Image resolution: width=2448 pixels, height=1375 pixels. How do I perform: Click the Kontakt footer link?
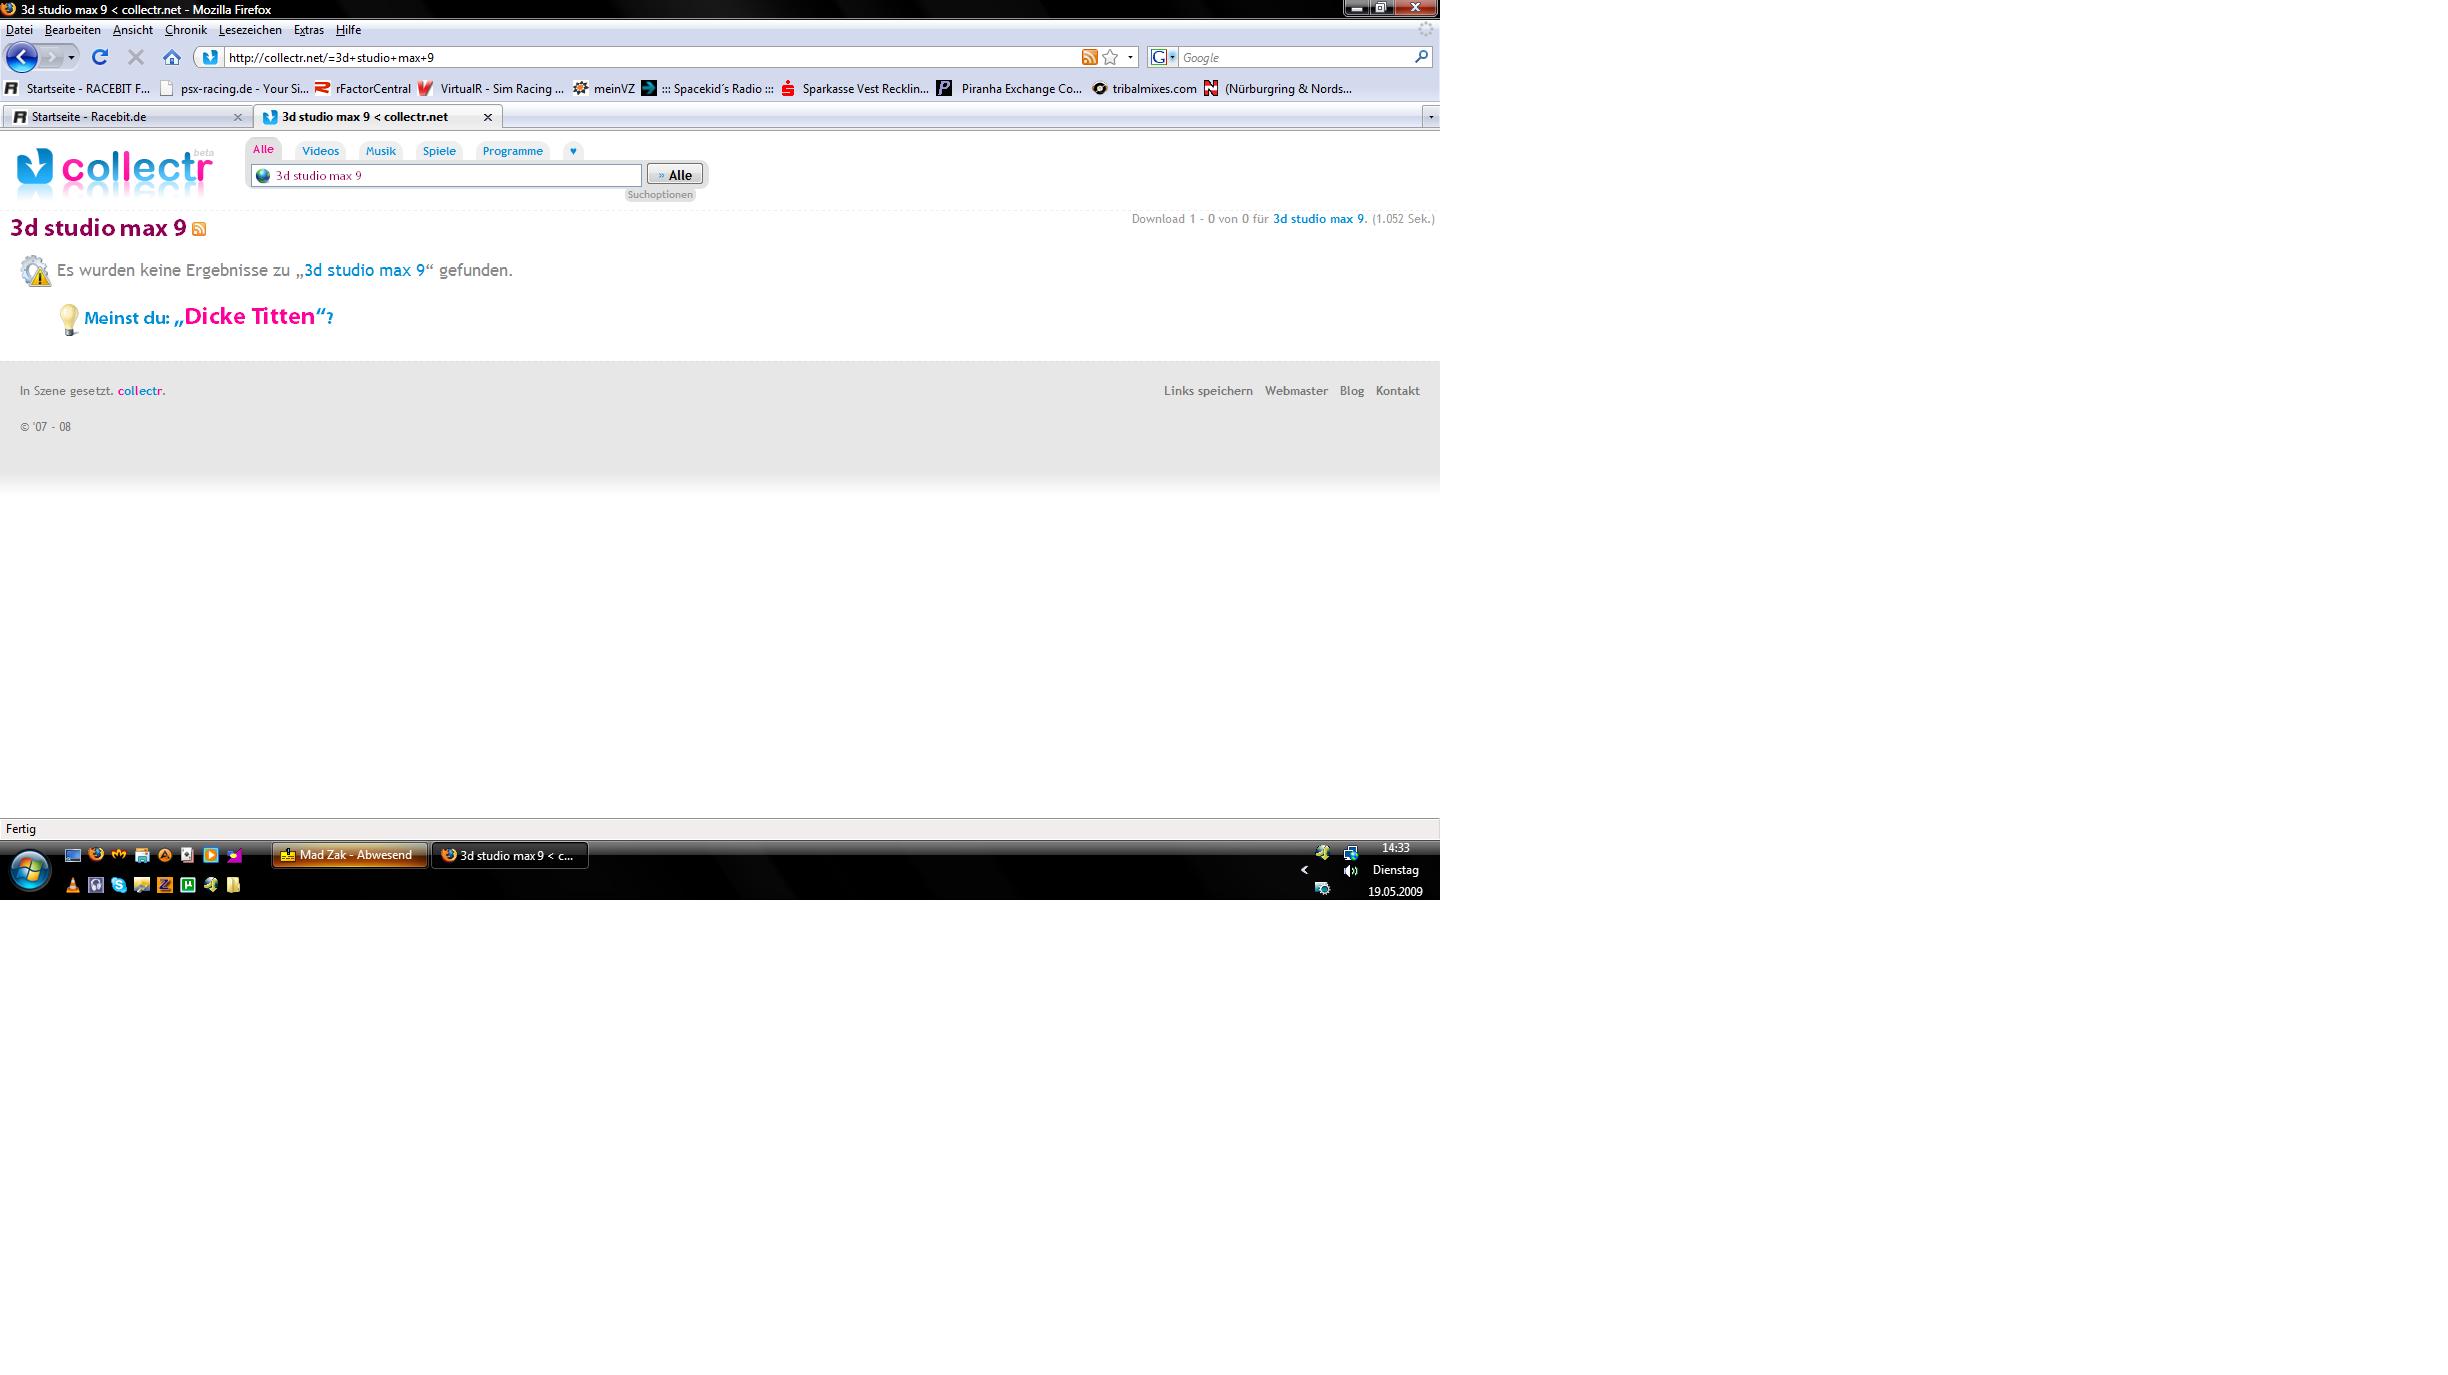pos(1397,391)
